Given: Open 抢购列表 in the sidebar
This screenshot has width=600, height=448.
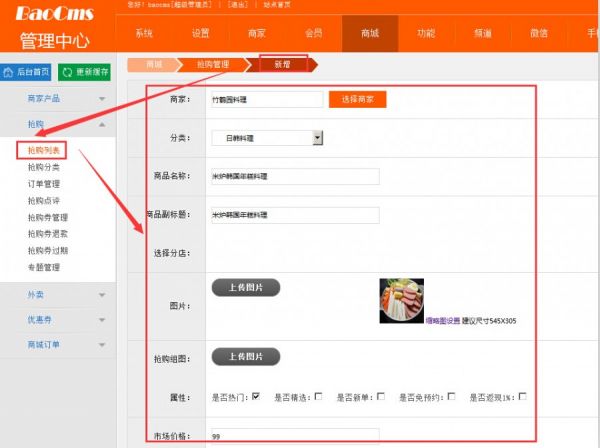Looking at the screenshot, I should pos(44,150).
